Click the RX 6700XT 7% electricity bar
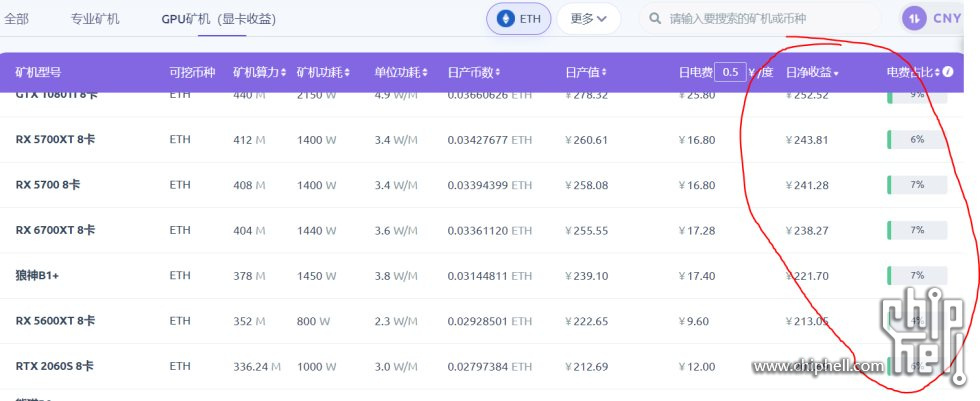The image size is (980, 401). point(917,230)
